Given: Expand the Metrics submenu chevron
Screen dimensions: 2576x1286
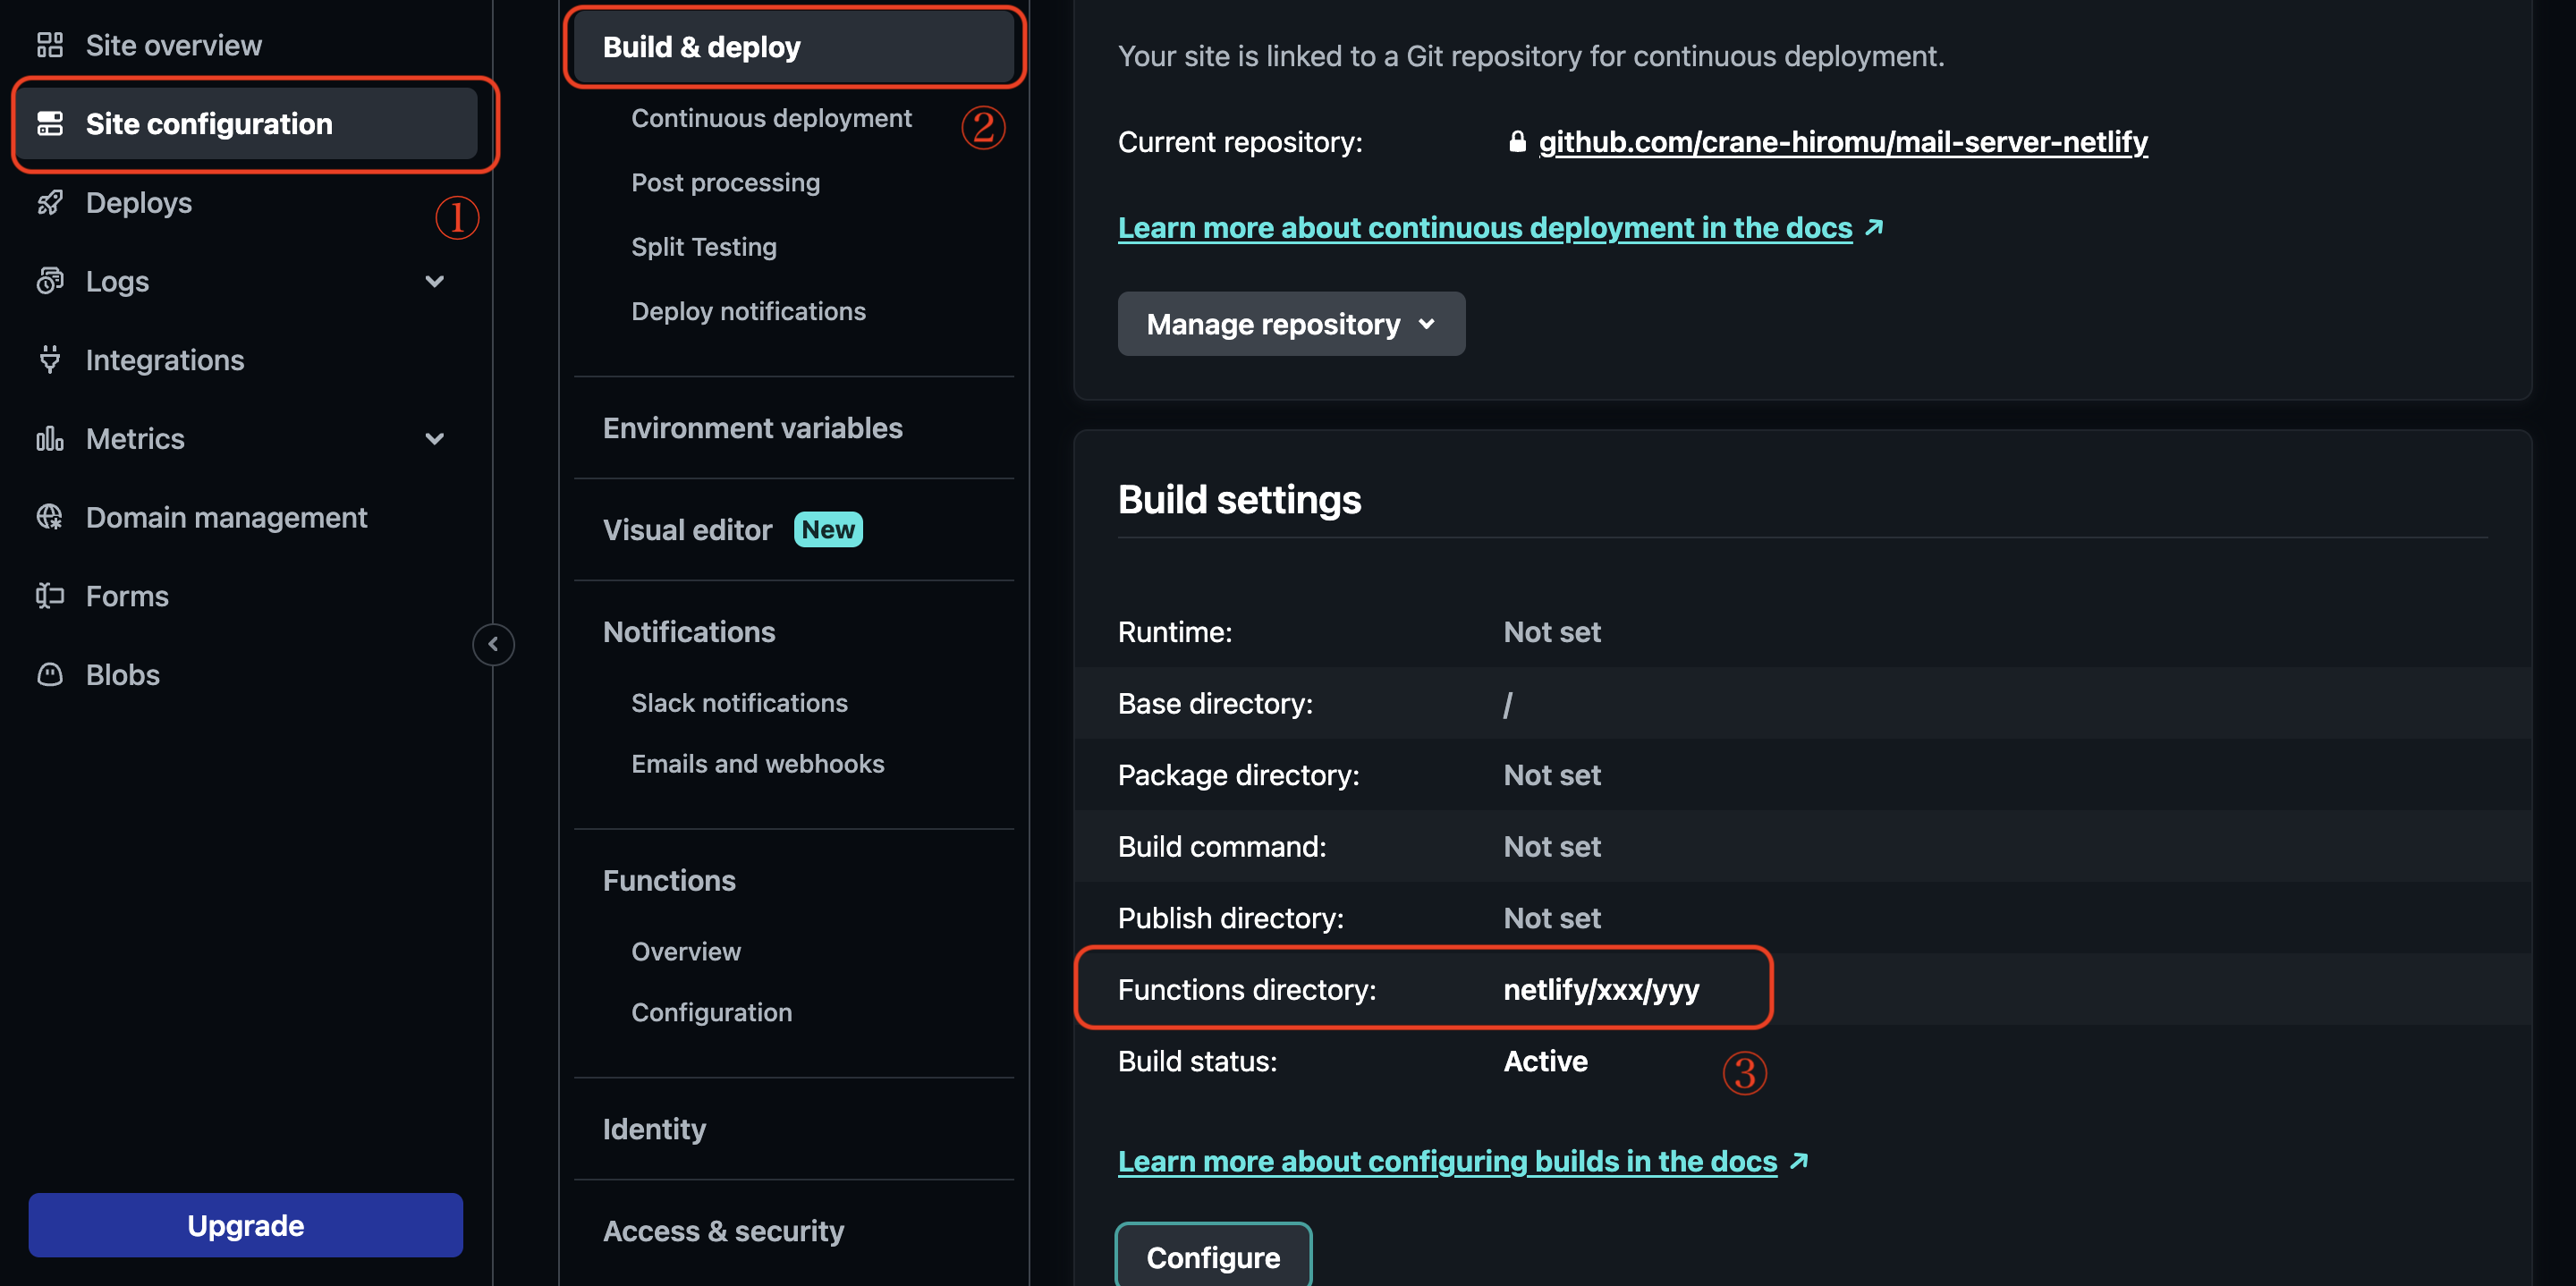Looking at the screenshot, I should (x=434, y=439).
